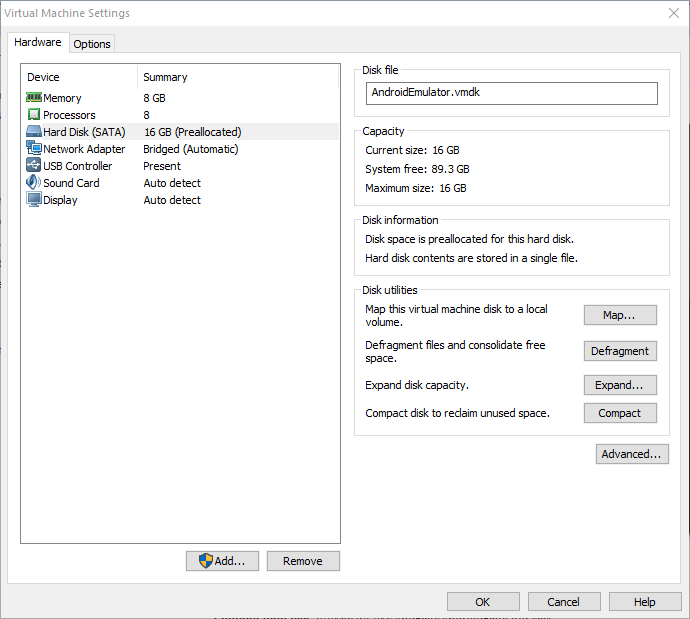This screenshot has height=619, width=690.
Task: Select the Hard Disk (SATA) drive icon
Action: click(33, 132)
